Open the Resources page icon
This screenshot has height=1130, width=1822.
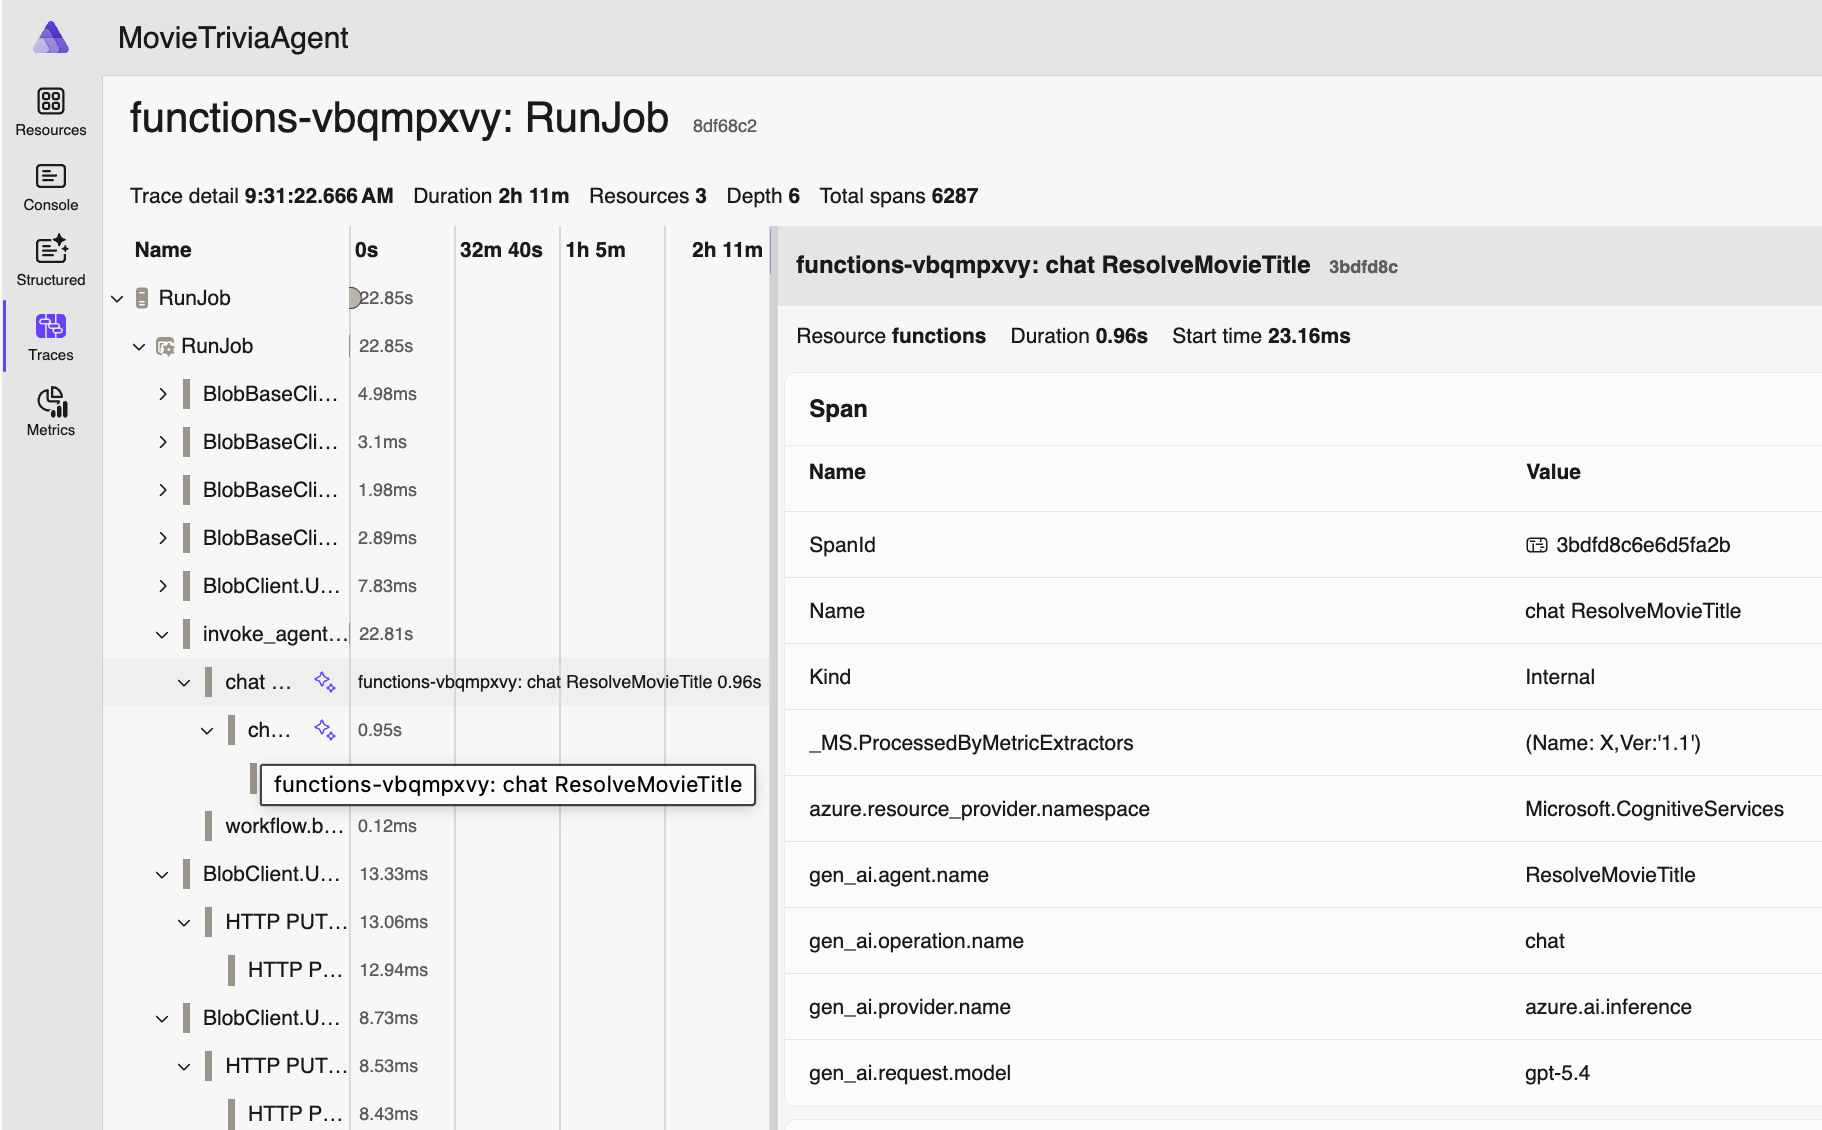(x=51, y=101)
